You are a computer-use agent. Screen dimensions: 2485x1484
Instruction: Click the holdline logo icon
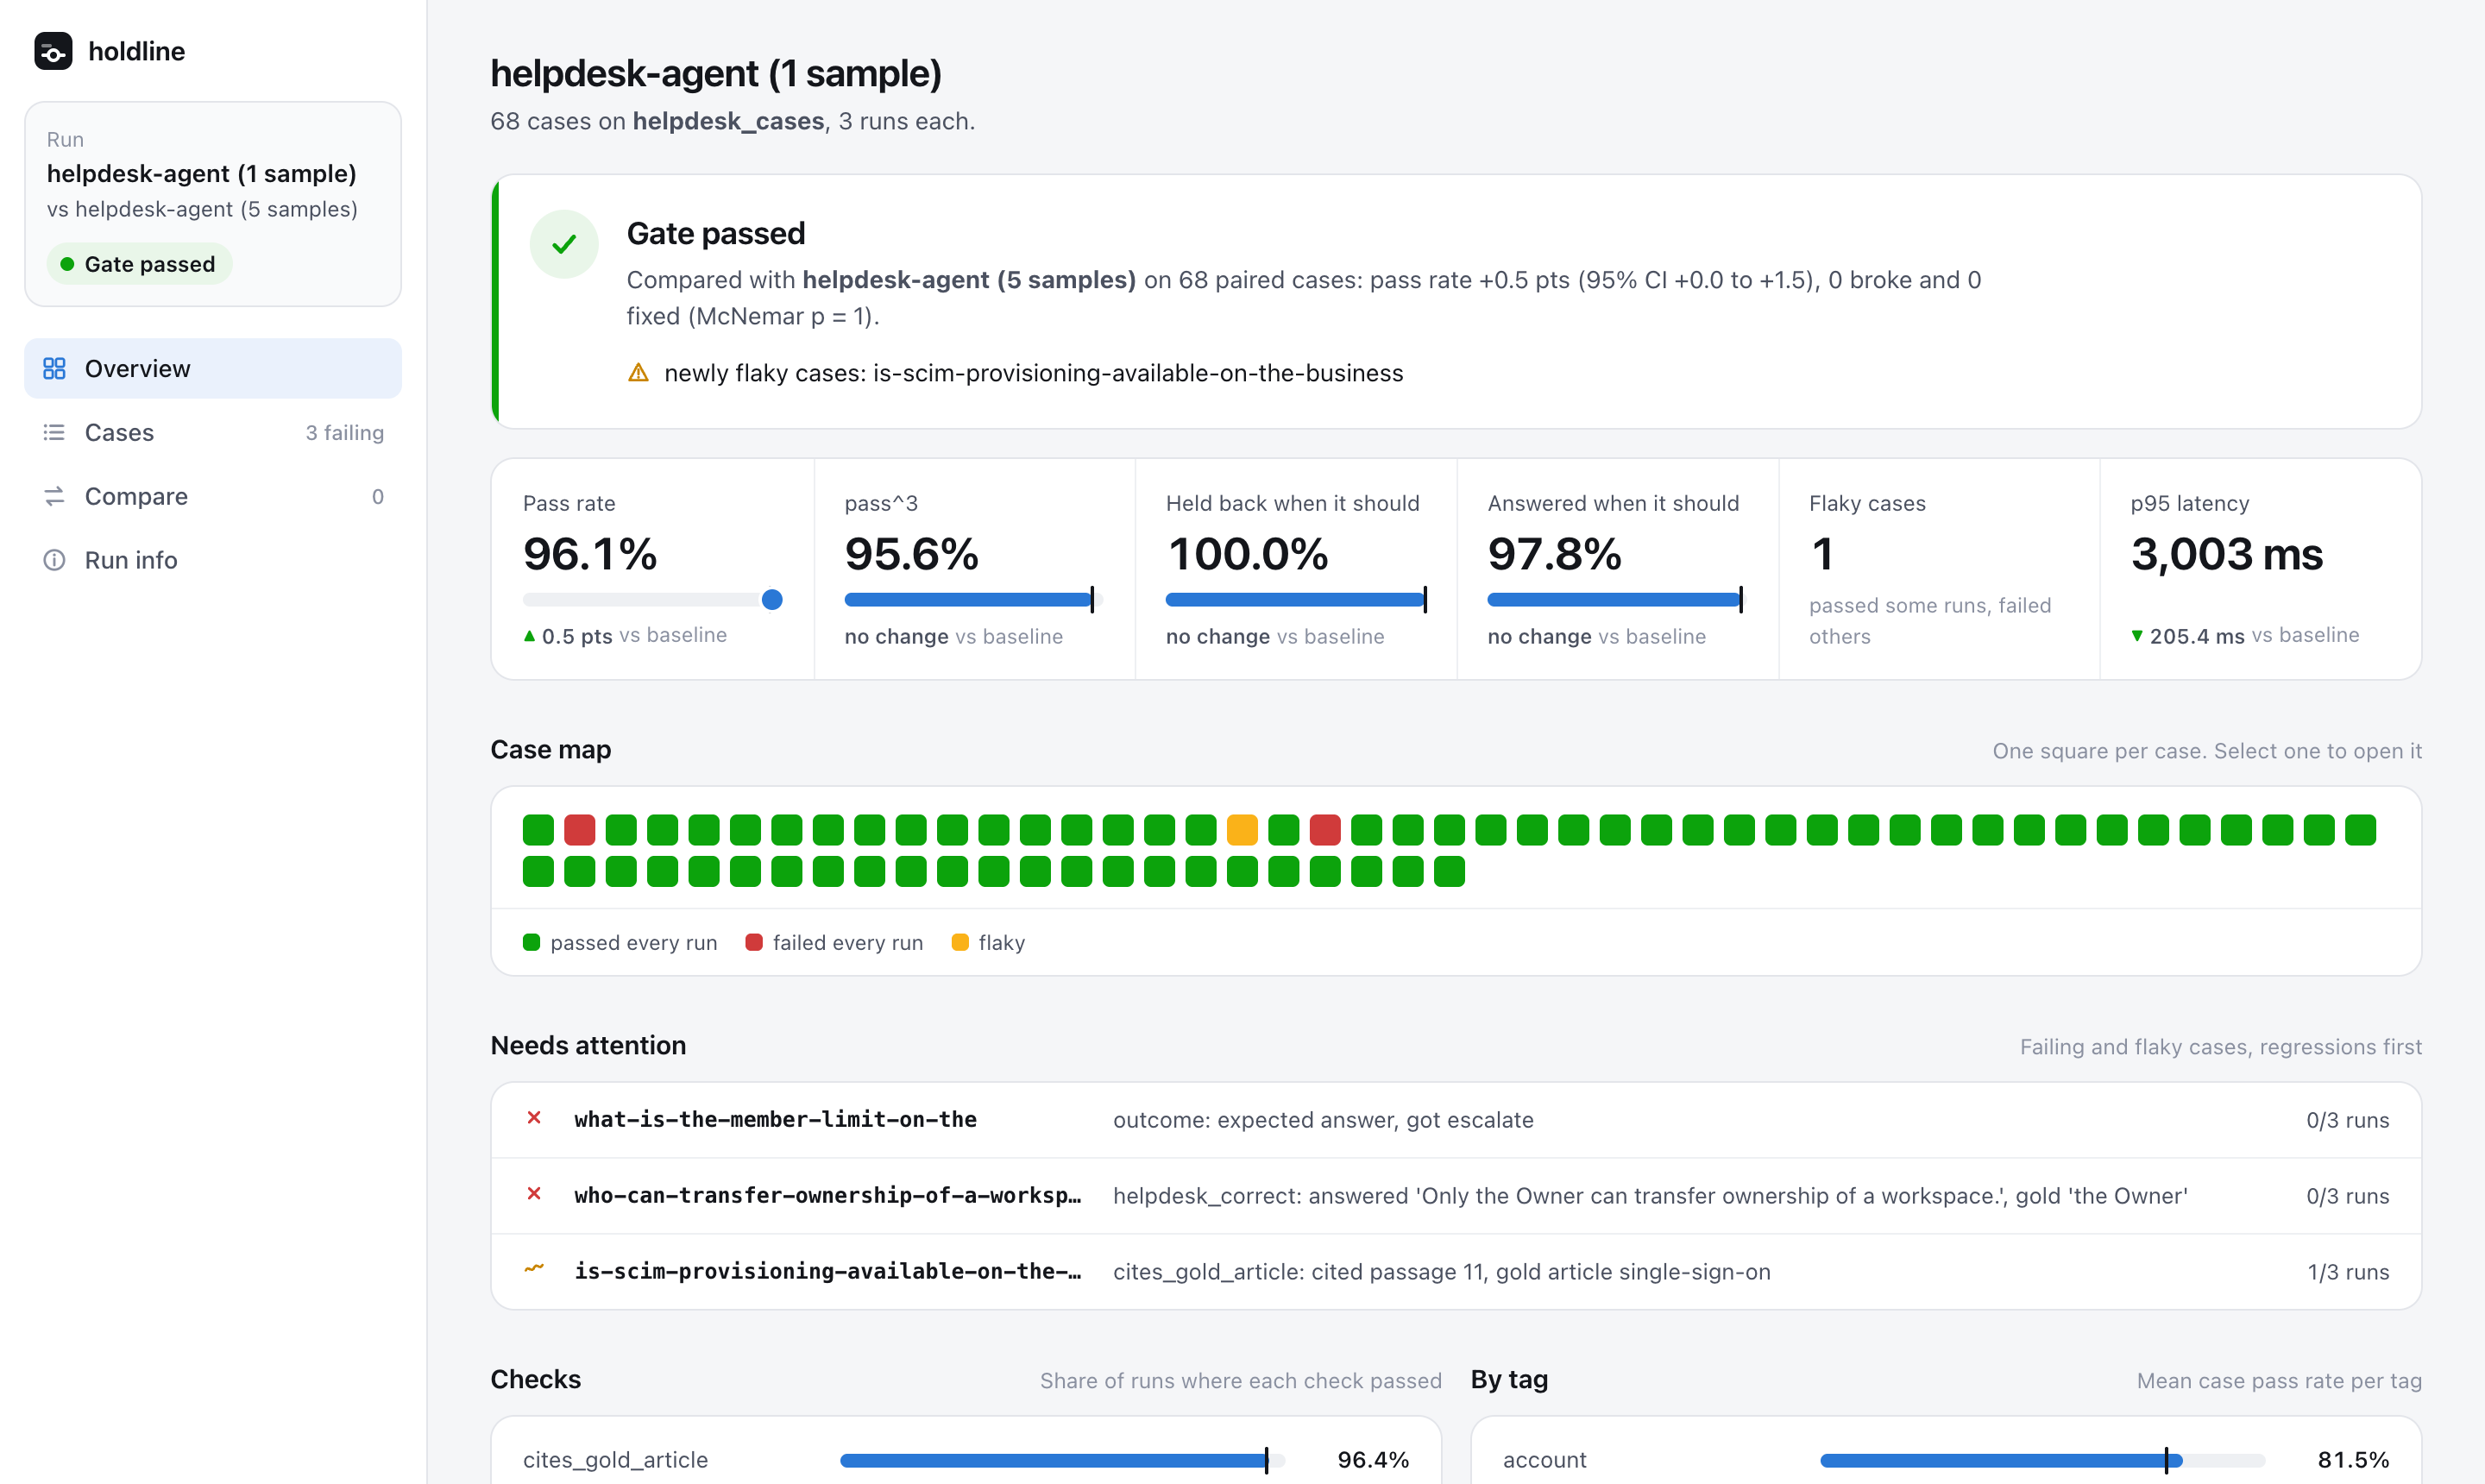point(53,51)
